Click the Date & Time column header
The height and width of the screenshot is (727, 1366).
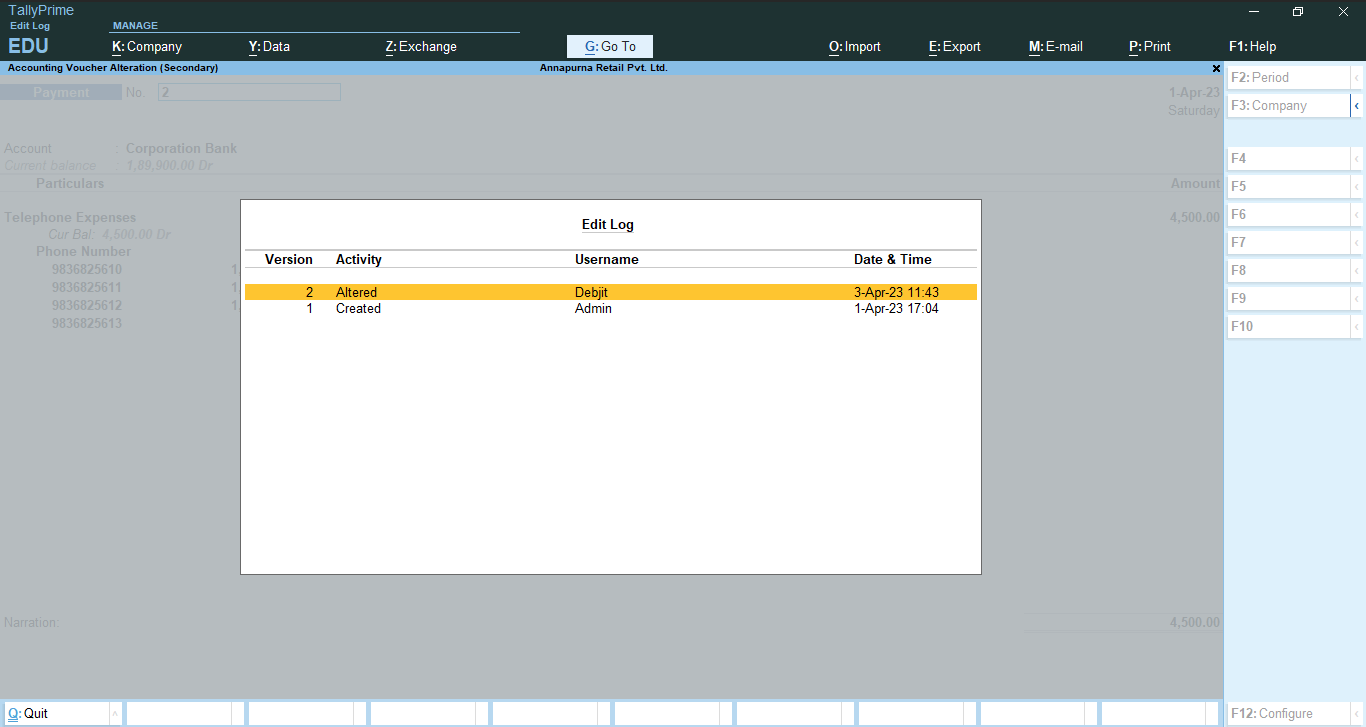[x=893, y=259]
